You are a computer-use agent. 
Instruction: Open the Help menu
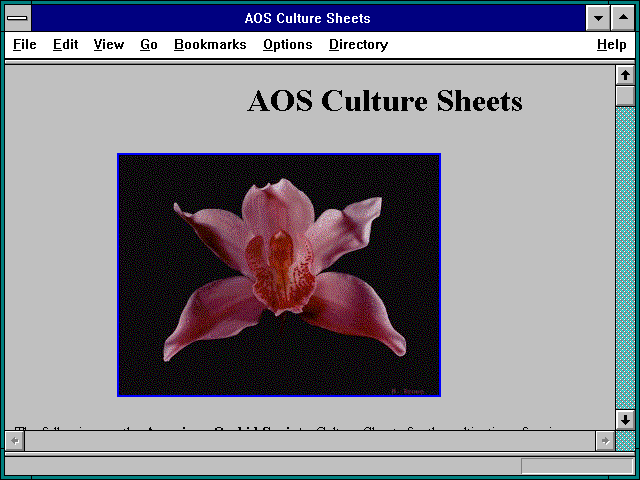click(x=611, y=44)
